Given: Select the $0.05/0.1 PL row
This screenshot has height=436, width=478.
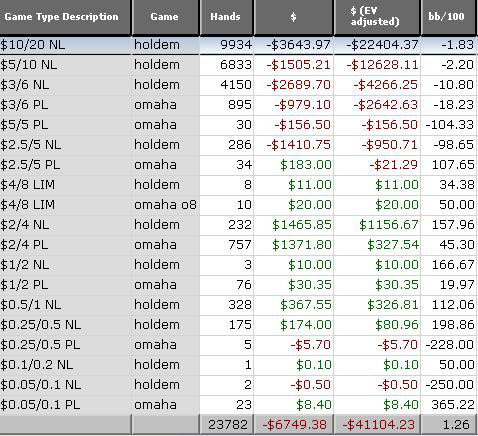Looking at the screenshot, I should (x=238, y=405).
